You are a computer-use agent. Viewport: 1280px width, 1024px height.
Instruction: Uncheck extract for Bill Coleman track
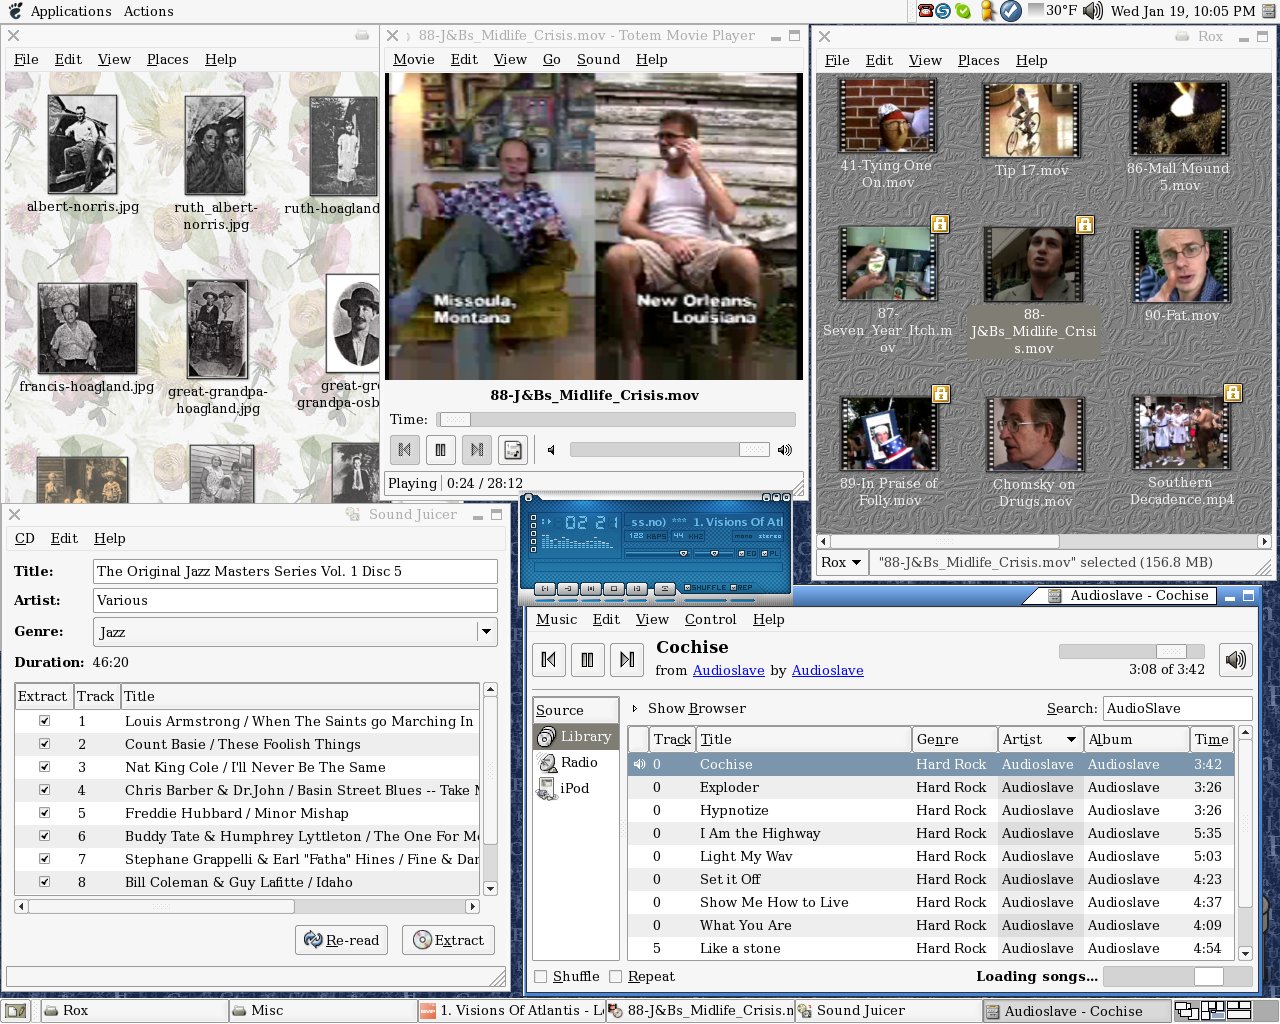[44, 882]
